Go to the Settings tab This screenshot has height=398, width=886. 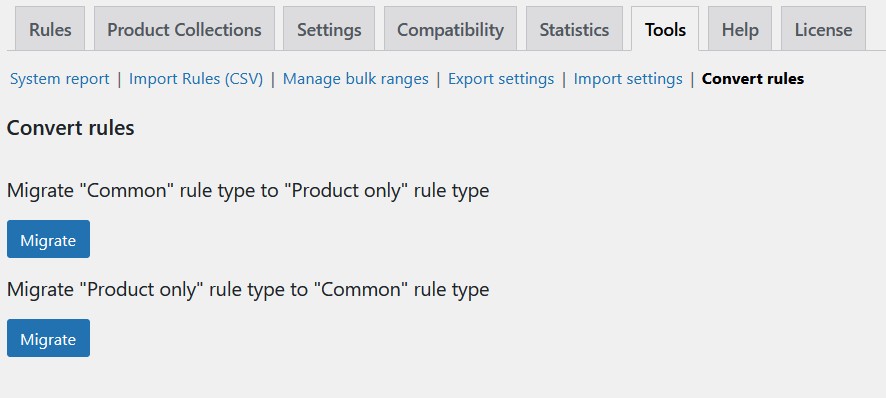pyautogui.click(x=329, y=29)
